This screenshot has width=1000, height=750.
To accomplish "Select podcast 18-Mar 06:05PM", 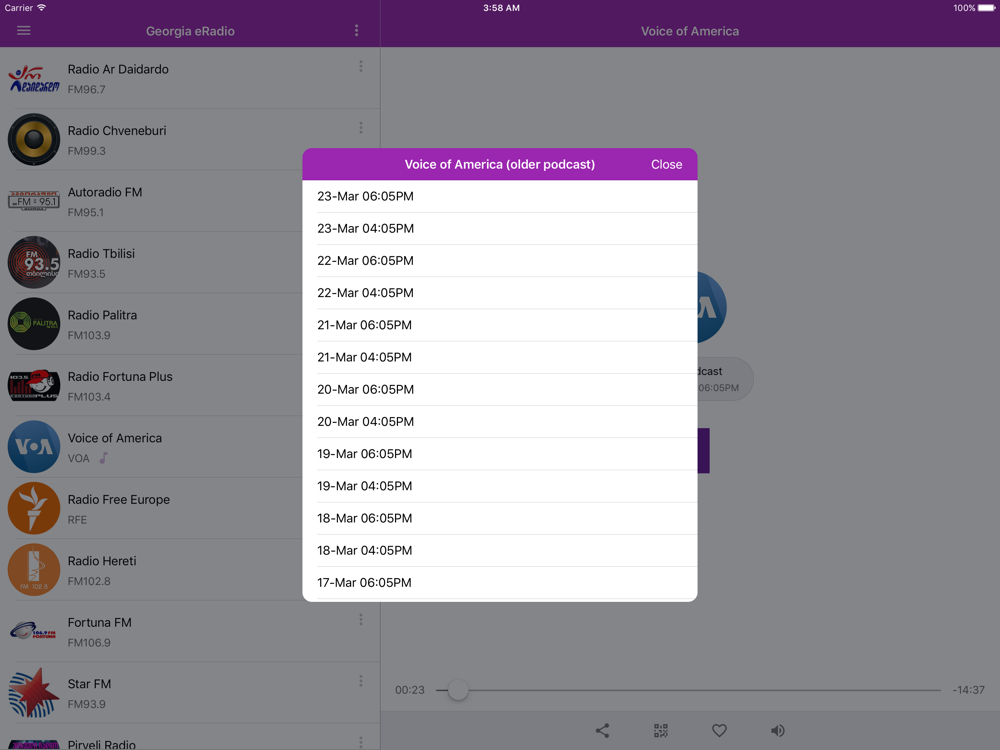I will pos(500,518).
